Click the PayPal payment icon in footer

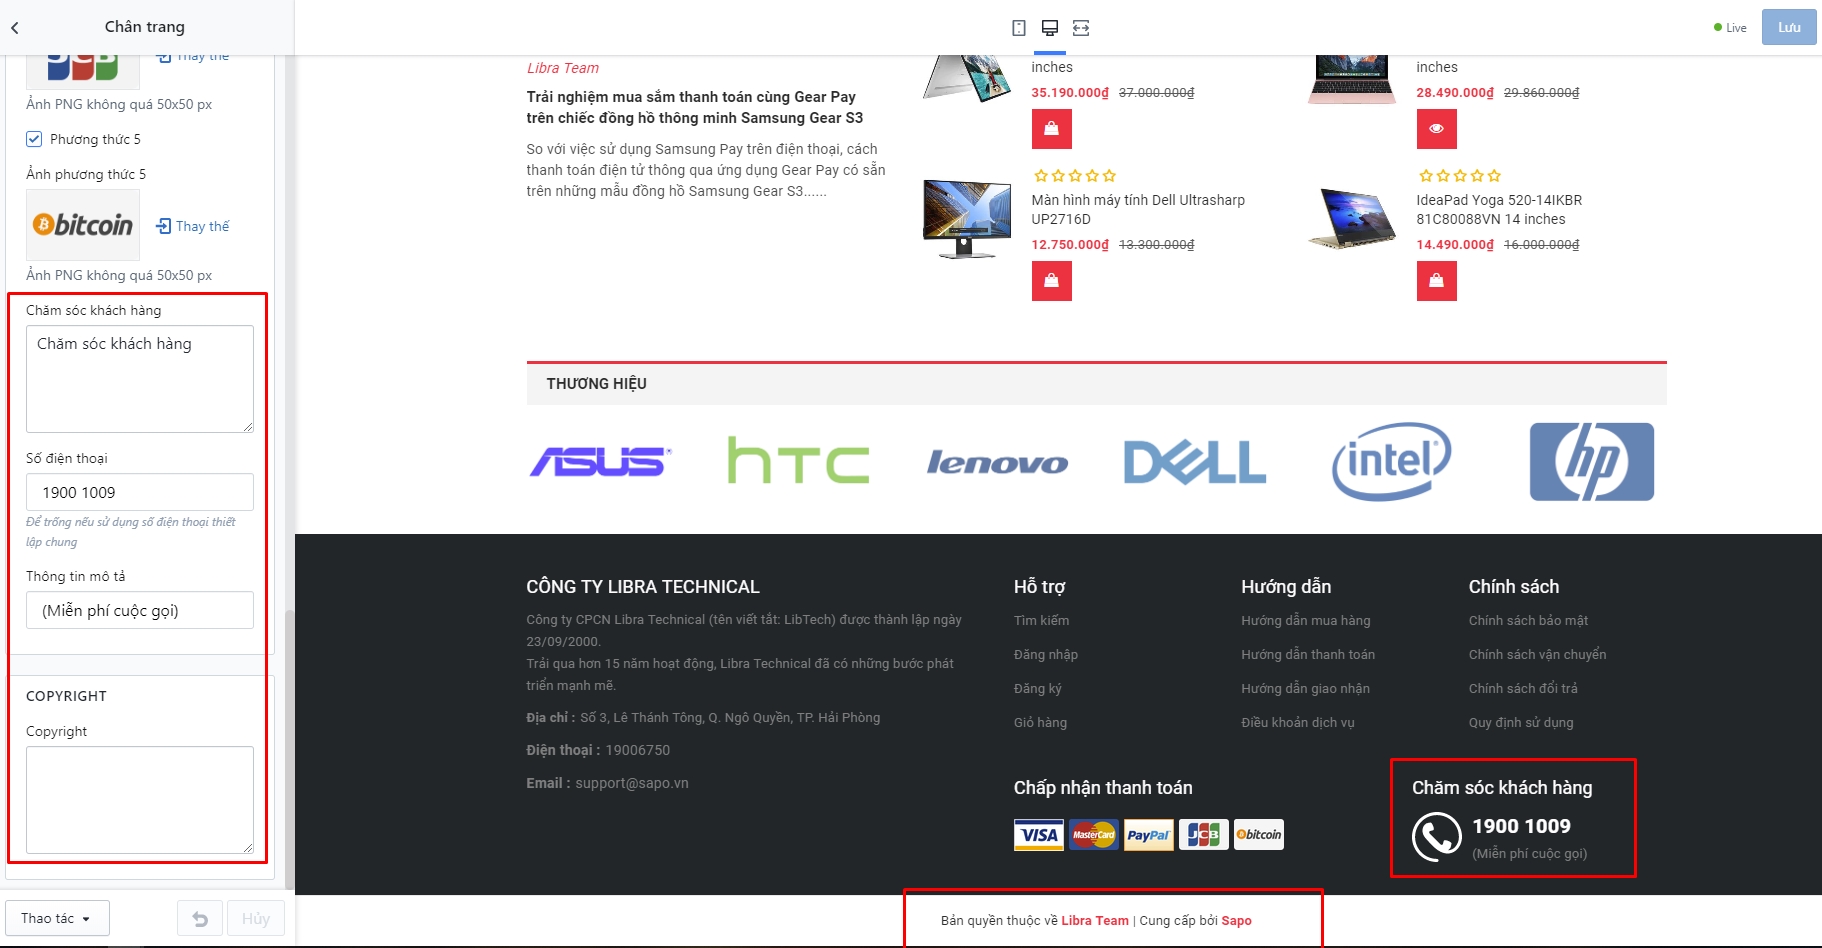pos(1149,835)
